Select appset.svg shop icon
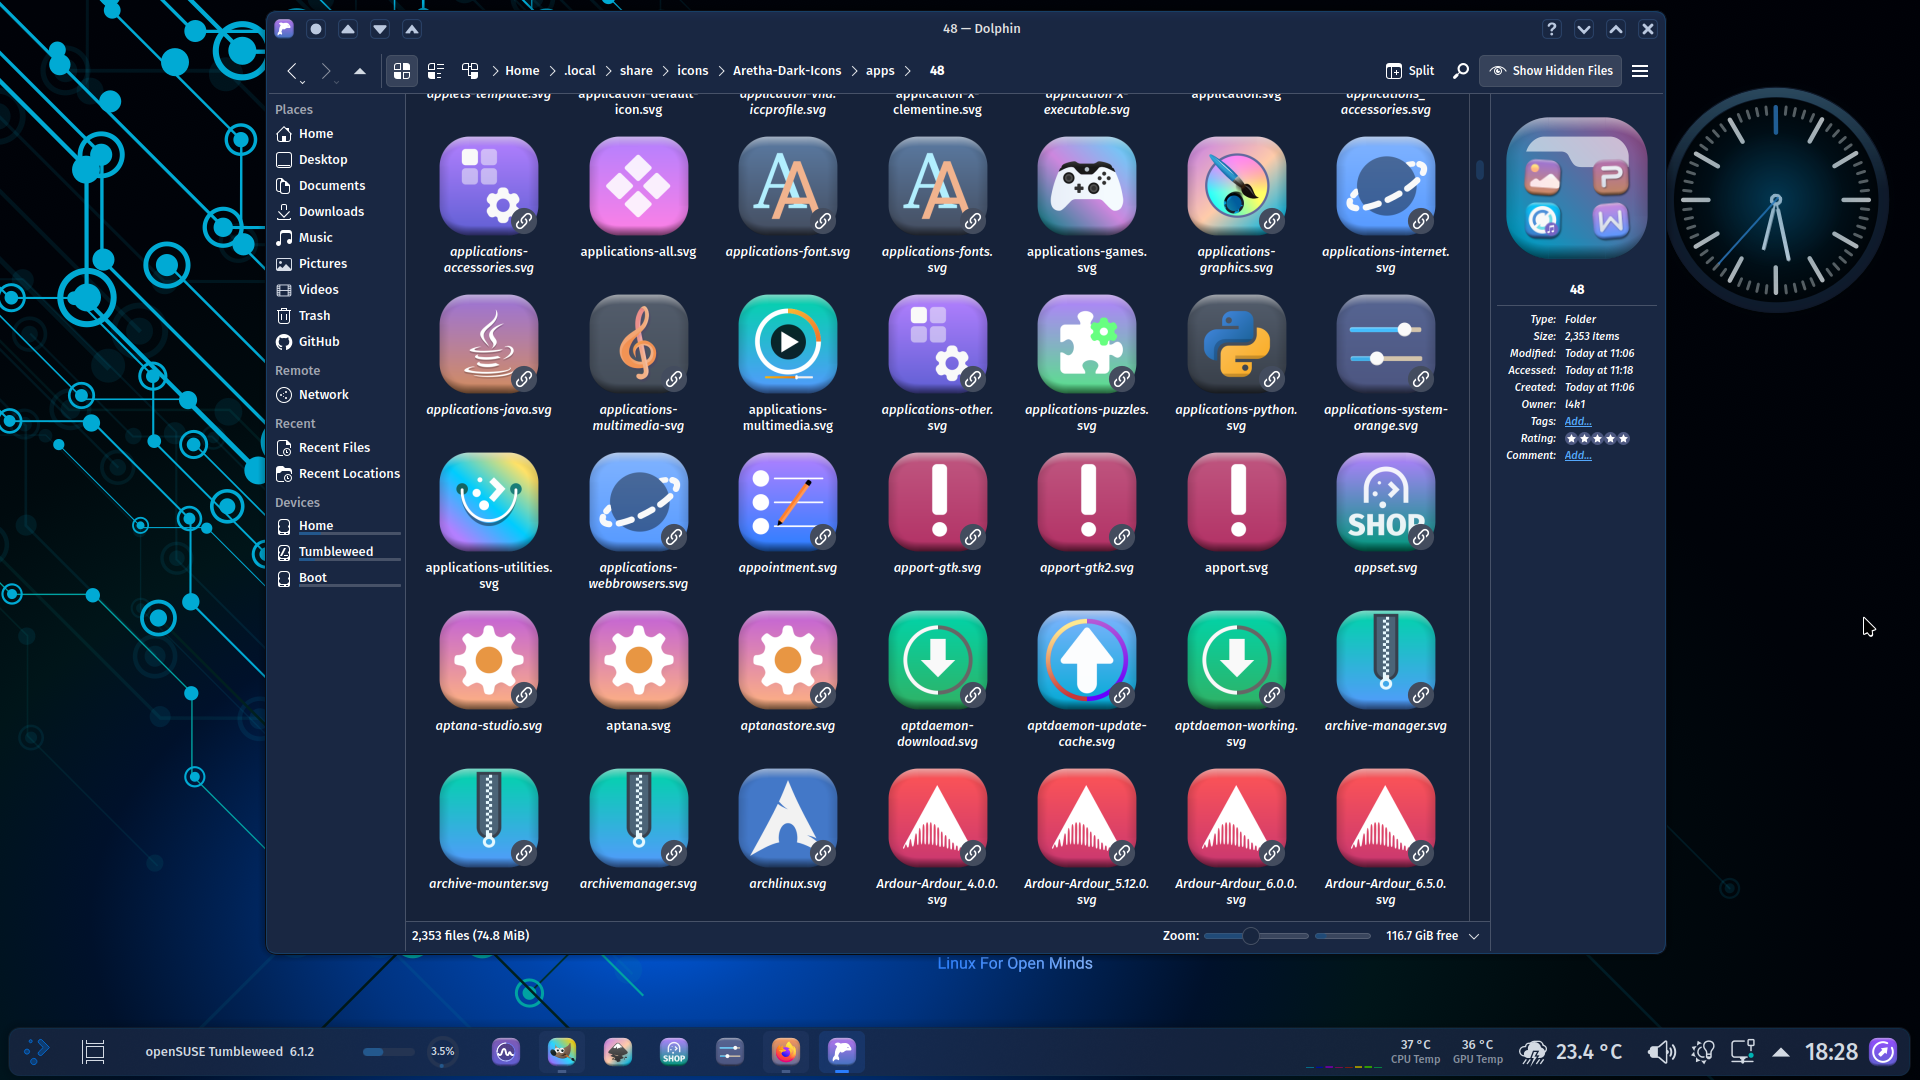 [x=1385, y=502]
